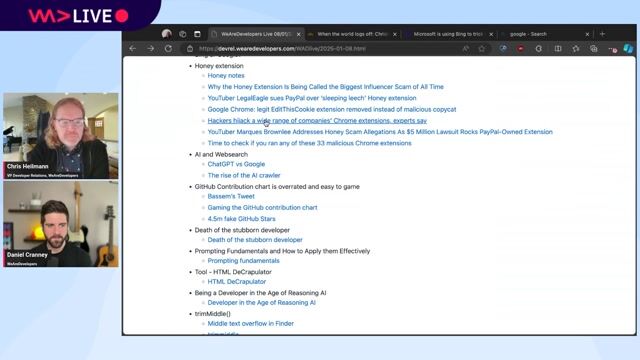
Task: Click 'GitHub Contribution chart is overrated' heading
Action: click(x=277, y=187)
